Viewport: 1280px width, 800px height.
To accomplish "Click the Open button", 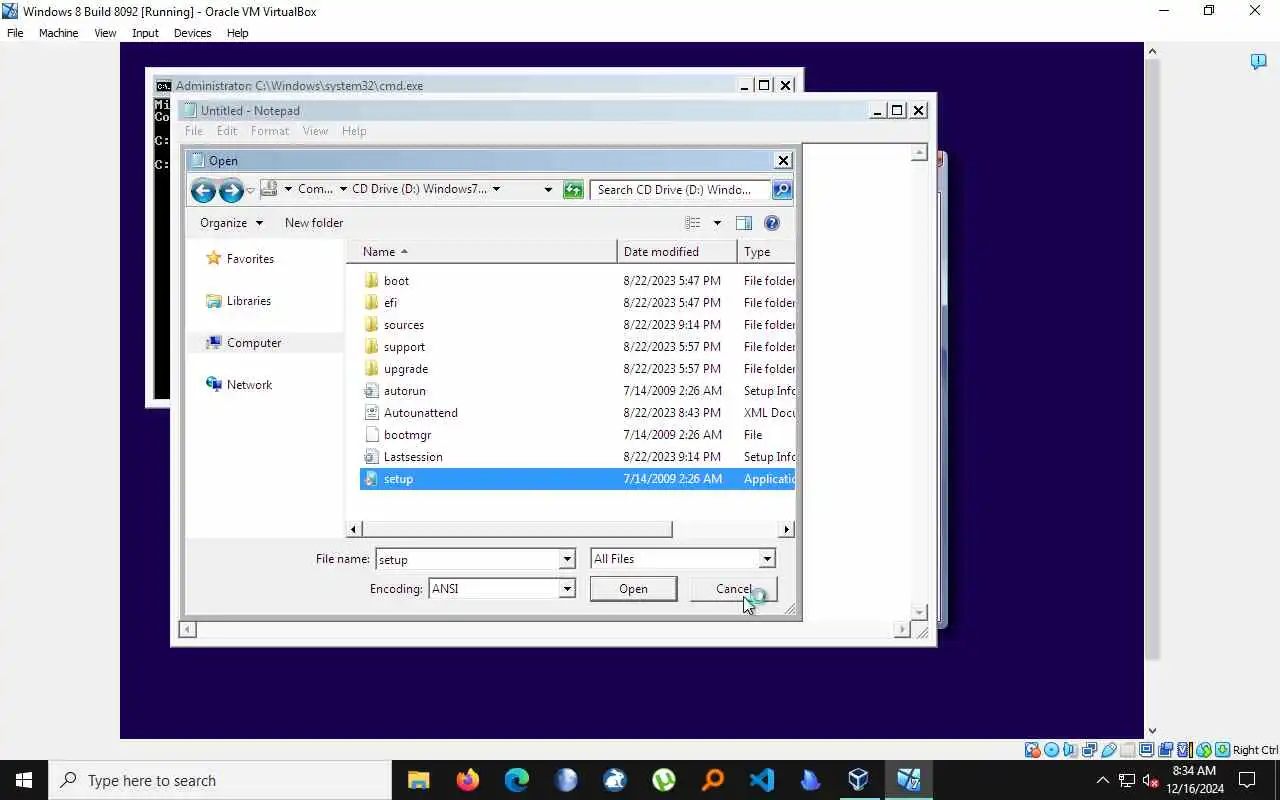I will click(633, 589).
